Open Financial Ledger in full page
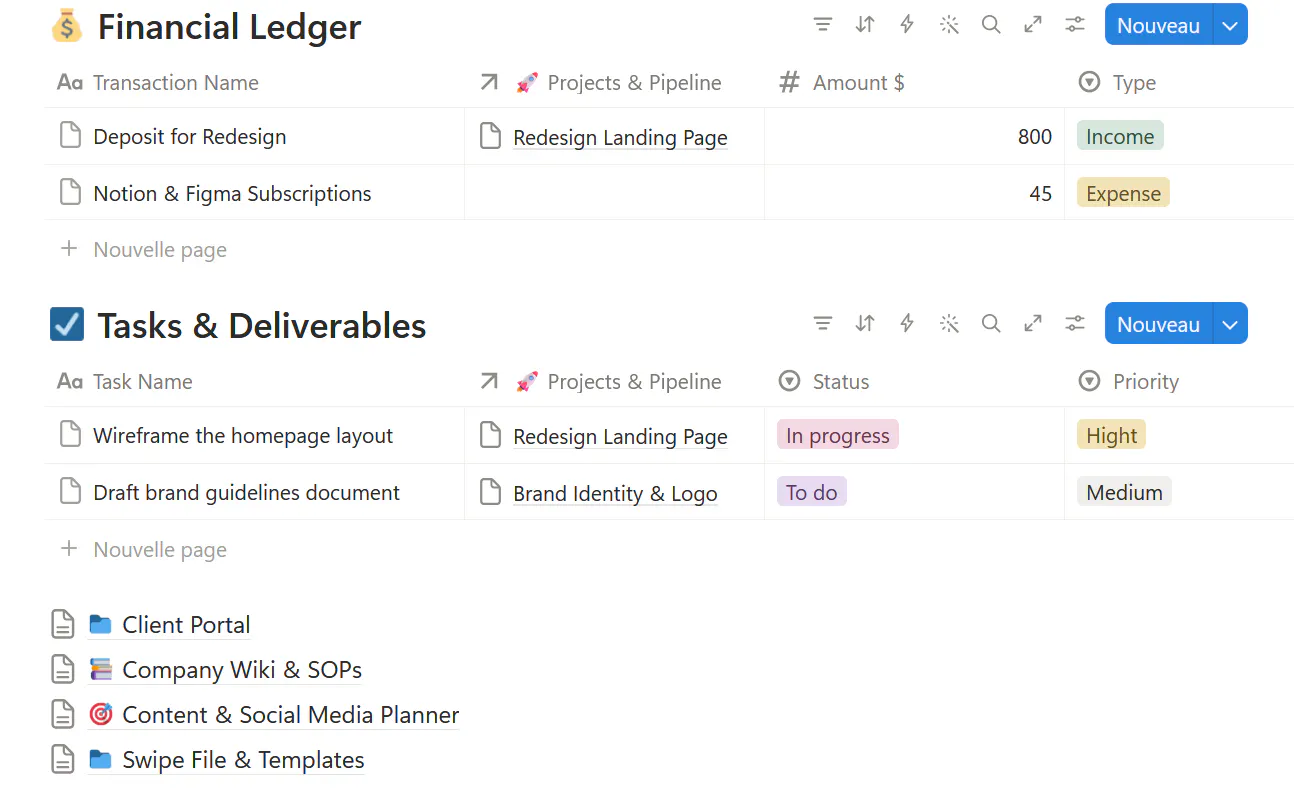The width and height of the screenshot is (1294, 790). pyautogui.click(x=1033, y=25)
